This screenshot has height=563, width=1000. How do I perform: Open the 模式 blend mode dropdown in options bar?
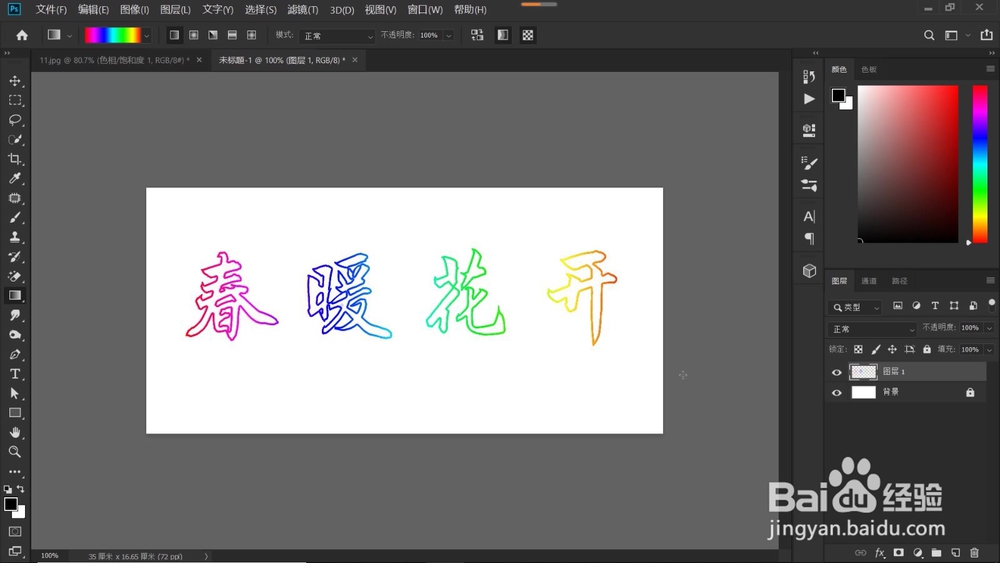click(x=337, y=36)
